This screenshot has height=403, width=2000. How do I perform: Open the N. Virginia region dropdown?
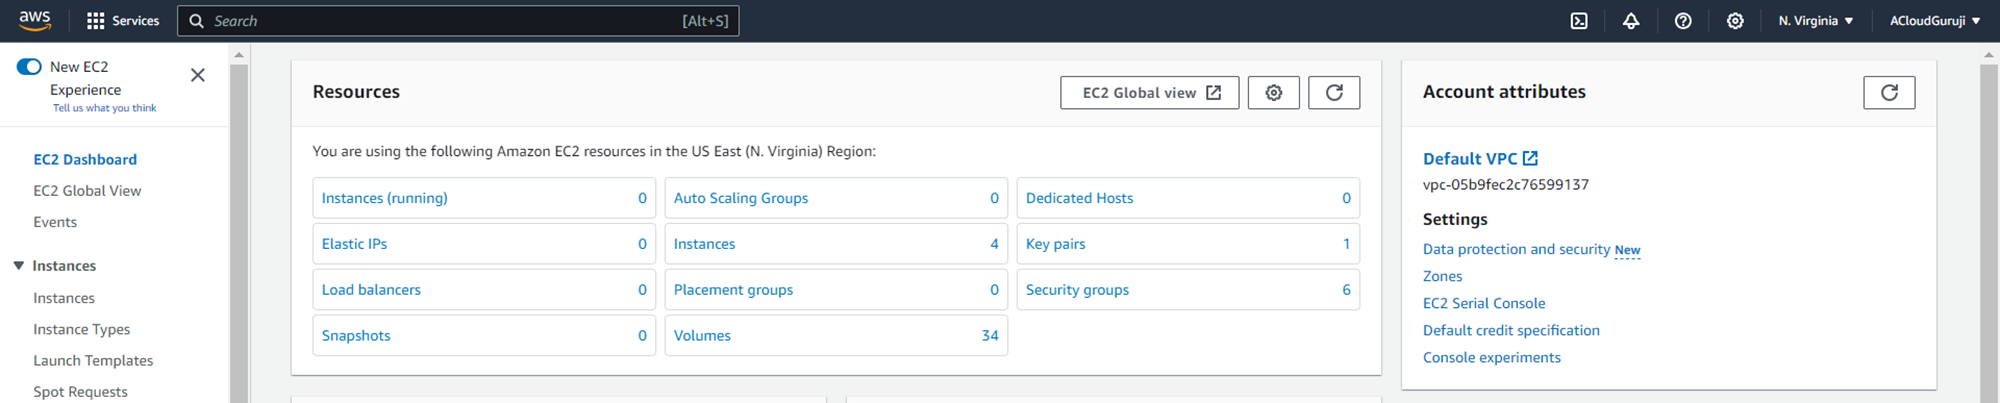pyautogui.click(x=1815, y=21)
